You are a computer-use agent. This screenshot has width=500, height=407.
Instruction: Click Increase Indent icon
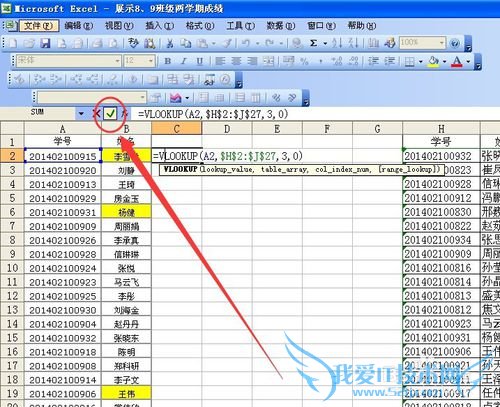click(x=390, y=61)
